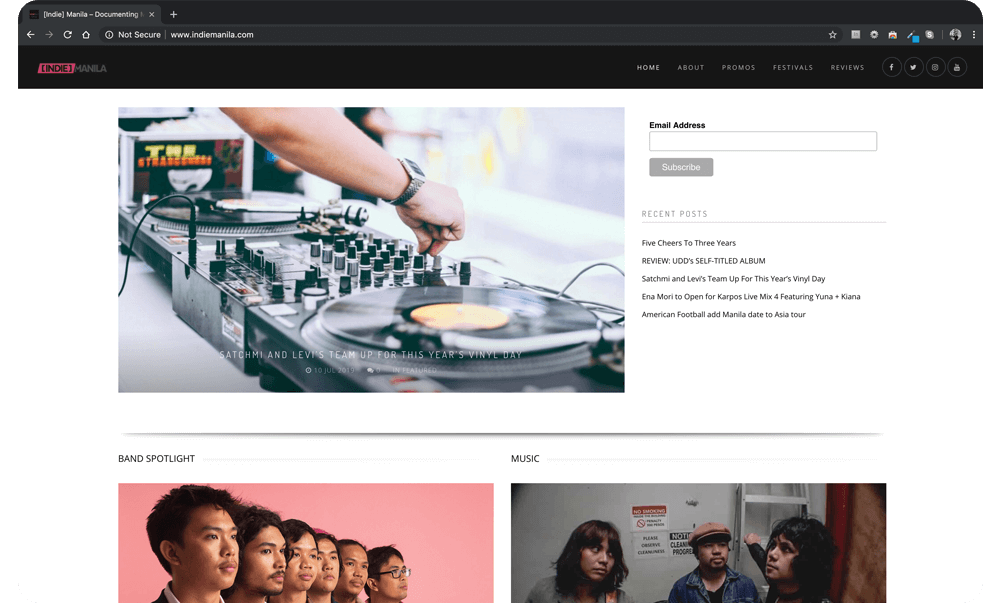Go to the About menu item
1000x603 pixels.
pyautogui.click(x=691, y=68)
